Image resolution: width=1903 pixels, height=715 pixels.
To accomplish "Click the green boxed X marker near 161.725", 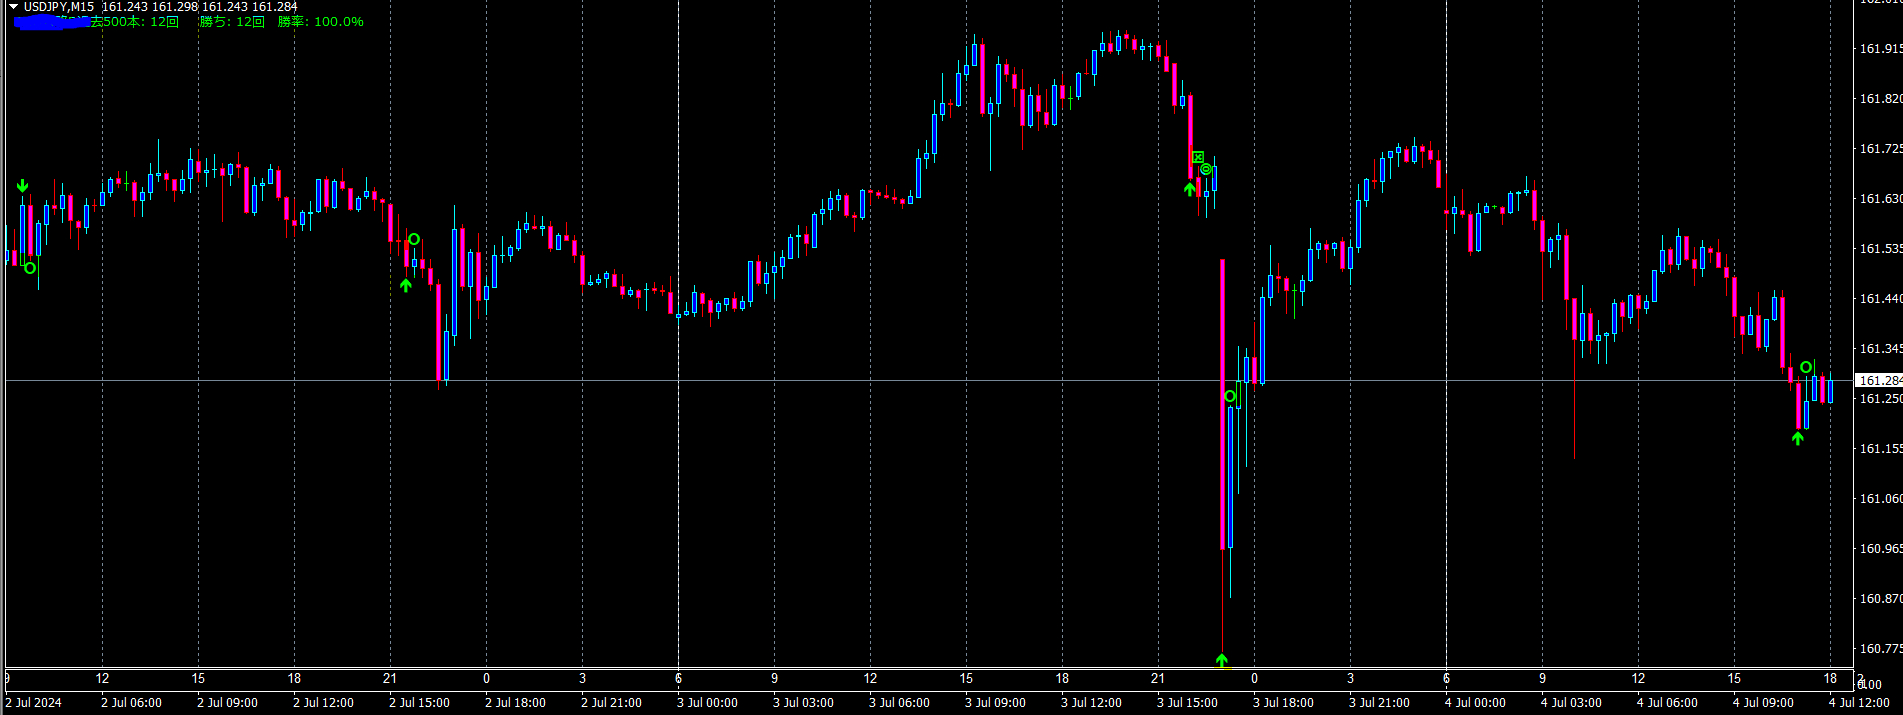I will click(x=1198, y=157).
